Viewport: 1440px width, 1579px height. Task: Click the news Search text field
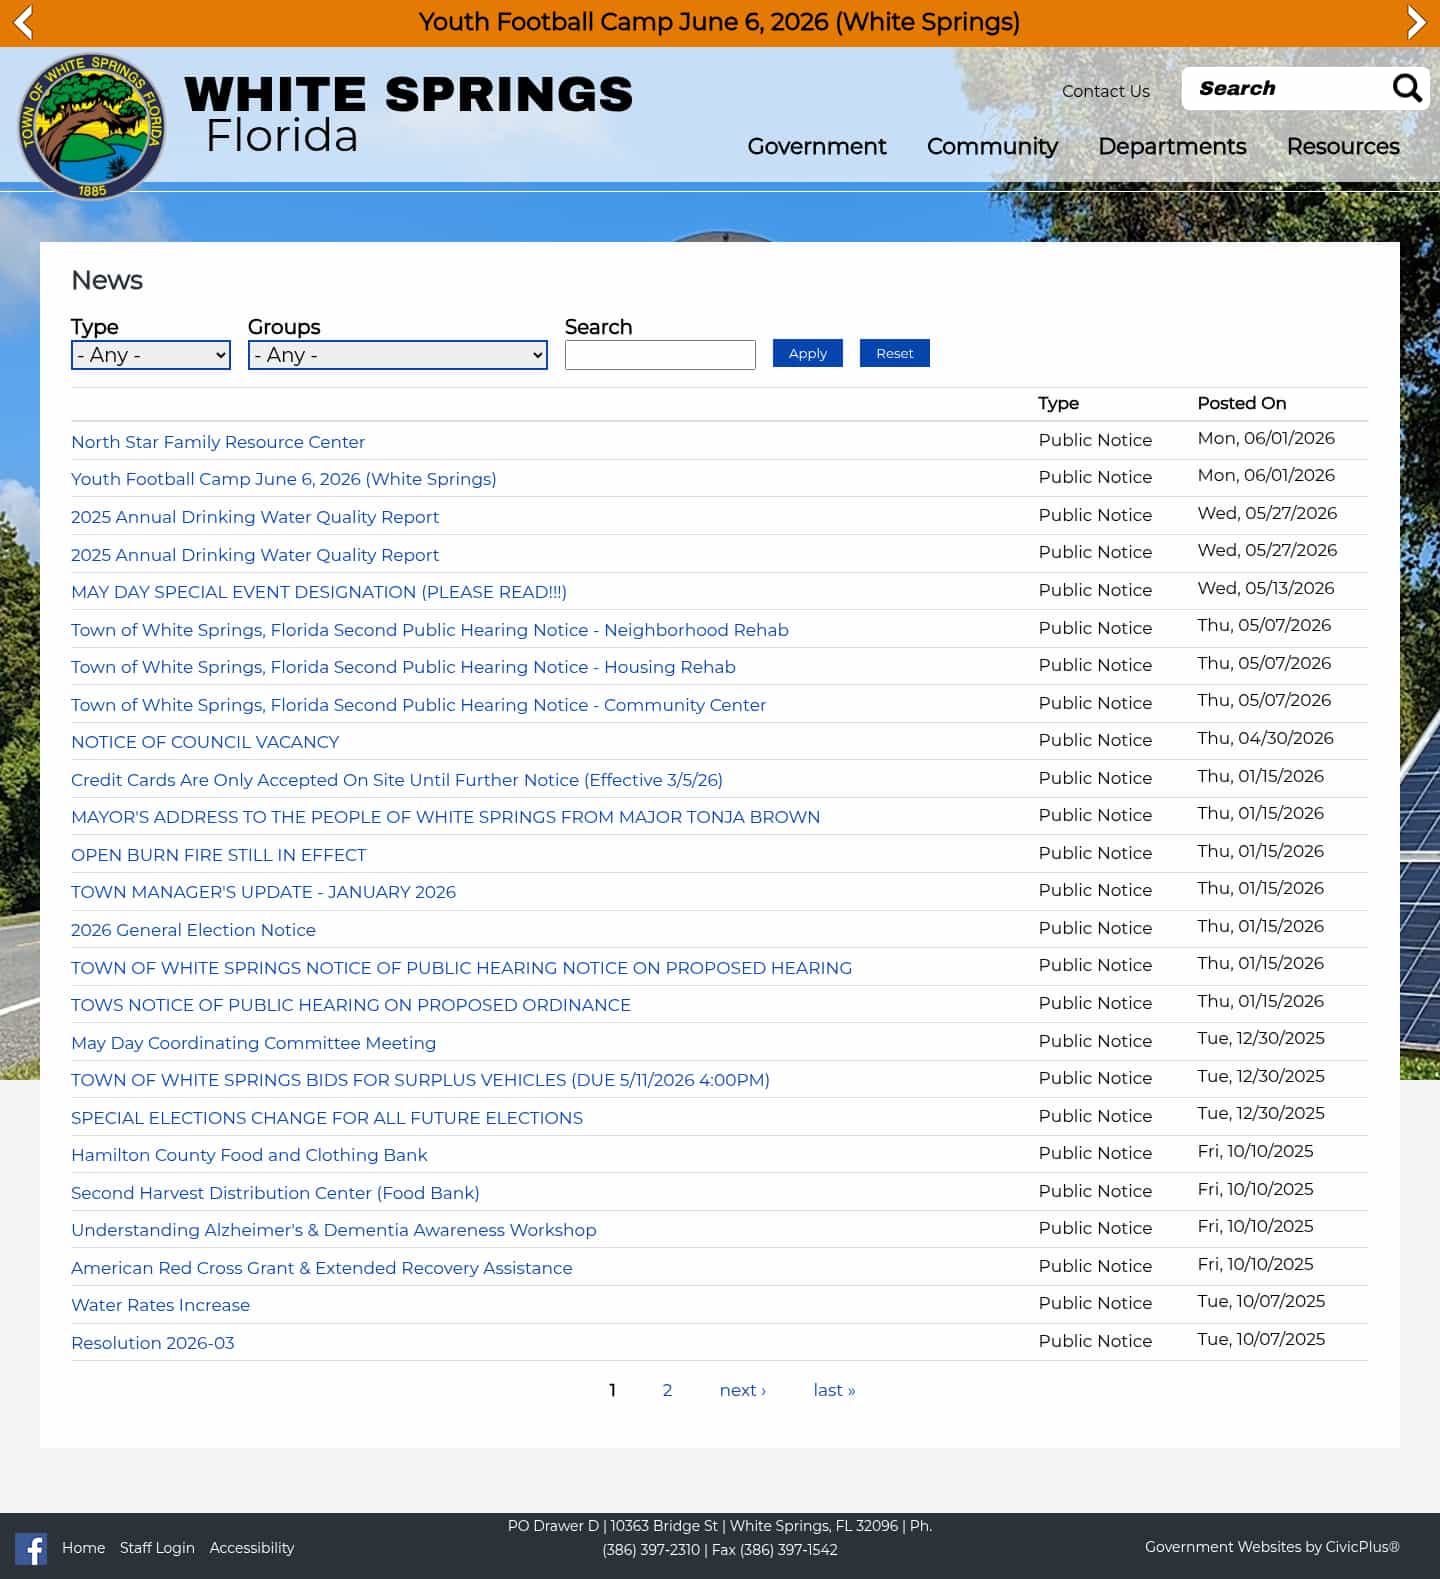(660, 355)
